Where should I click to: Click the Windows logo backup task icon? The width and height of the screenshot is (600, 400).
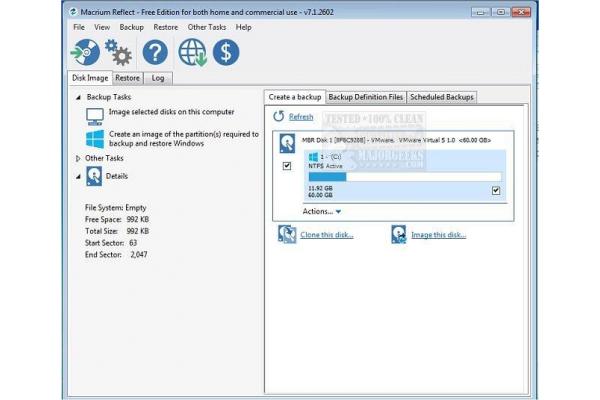95,139
